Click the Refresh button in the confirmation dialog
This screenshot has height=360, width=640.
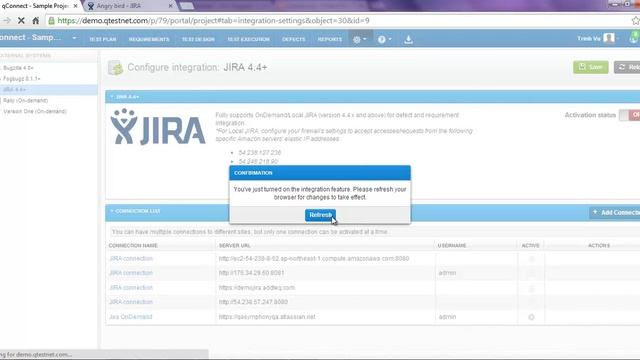[x=320, y=215]
